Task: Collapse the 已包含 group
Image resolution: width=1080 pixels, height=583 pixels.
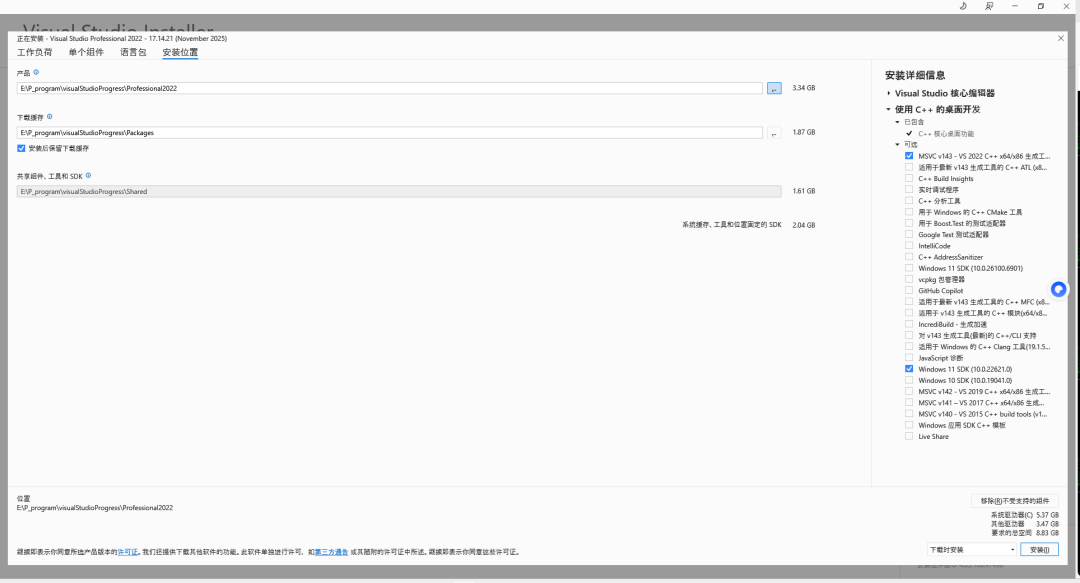Action: click(897, 122)
